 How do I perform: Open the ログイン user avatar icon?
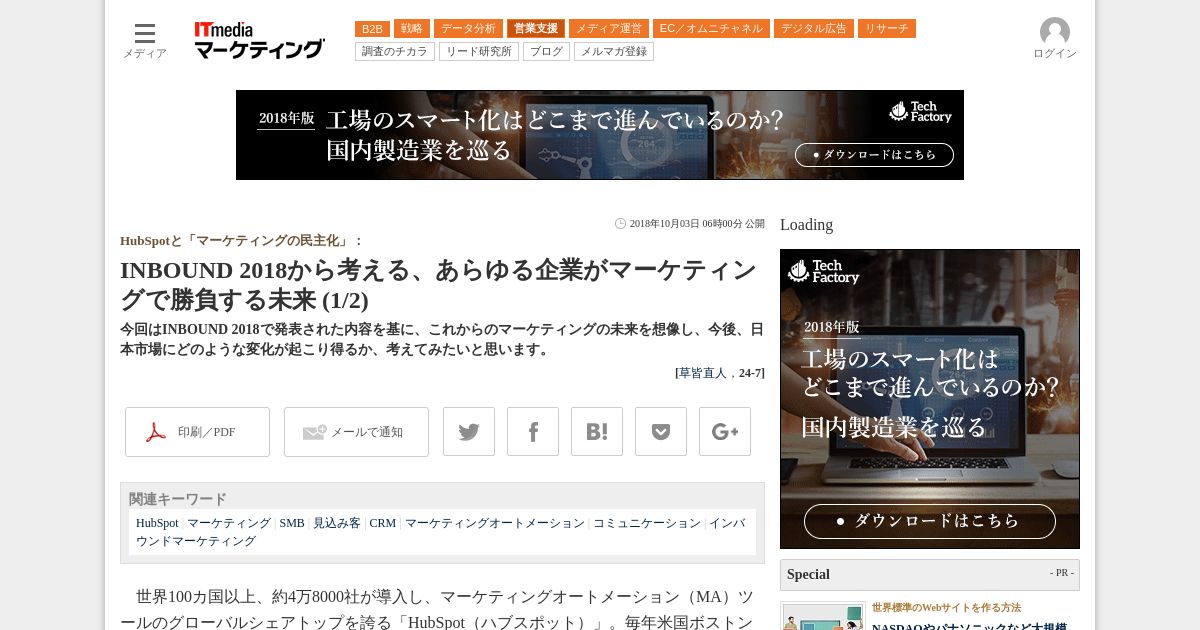tap(1055, 32)
